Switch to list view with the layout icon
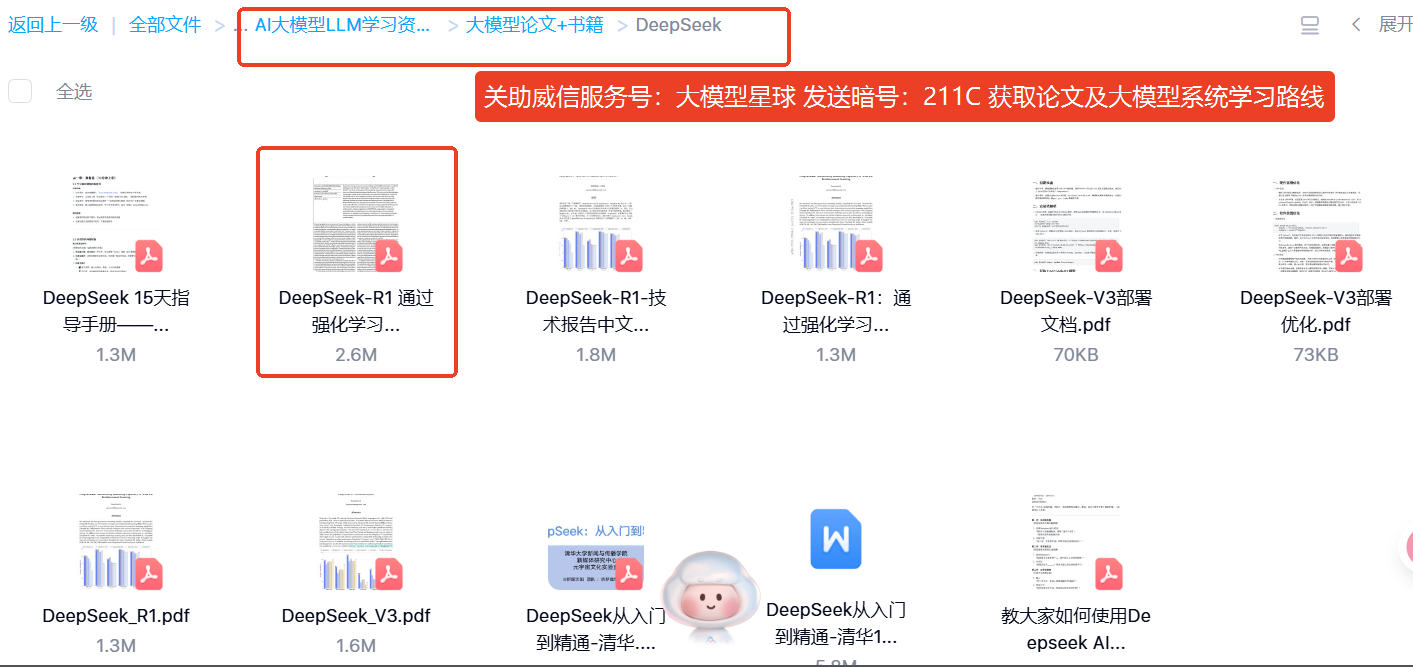 click(1310, 25)
